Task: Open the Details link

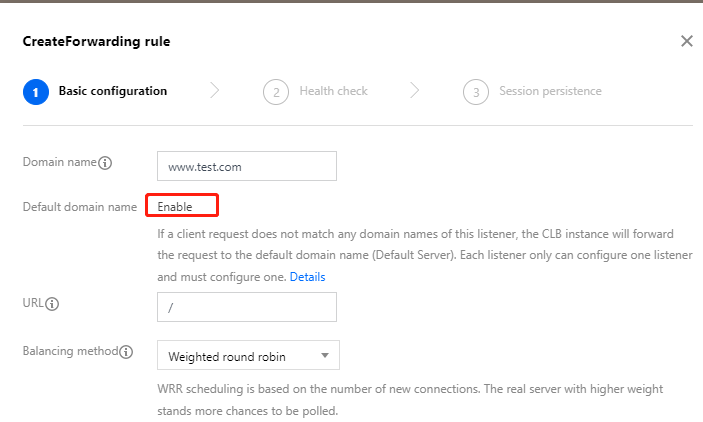Action: [x=307, y=276]
